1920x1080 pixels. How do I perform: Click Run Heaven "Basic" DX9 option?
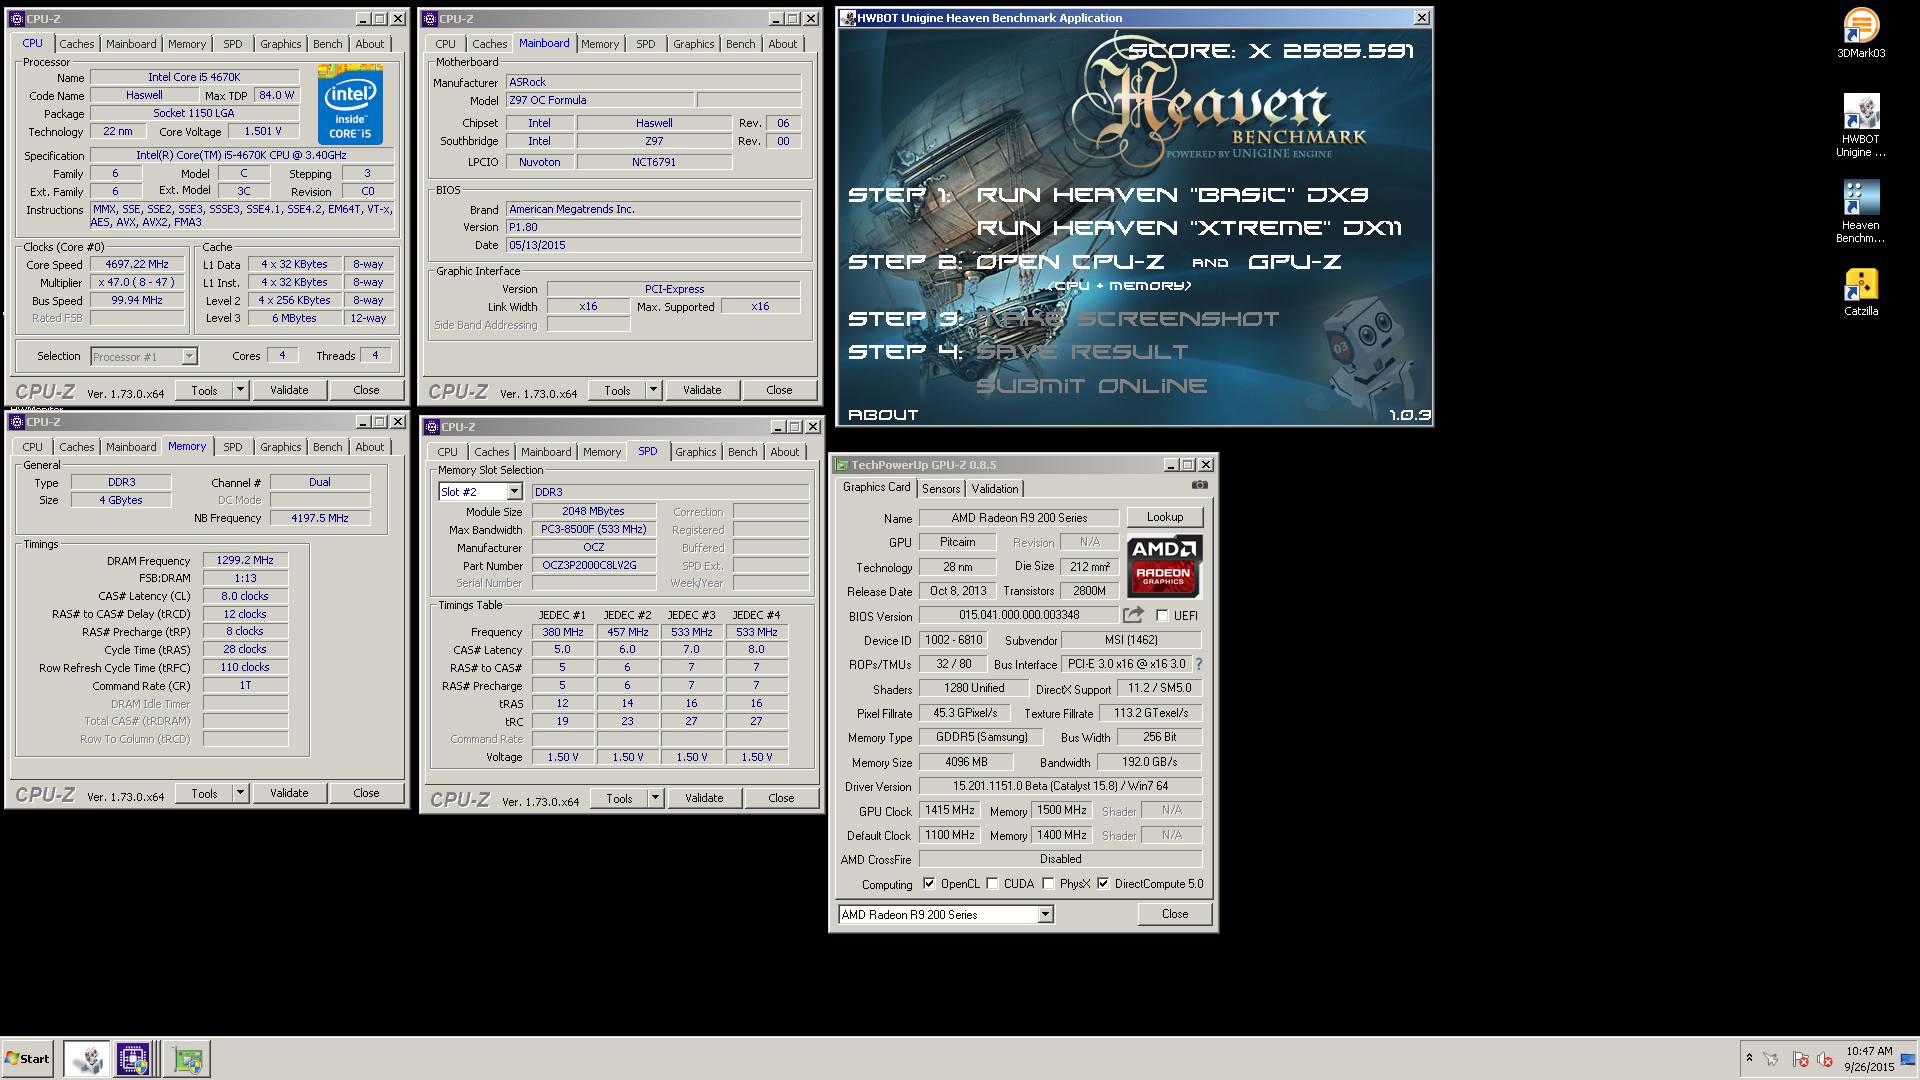click(1172, 195)
